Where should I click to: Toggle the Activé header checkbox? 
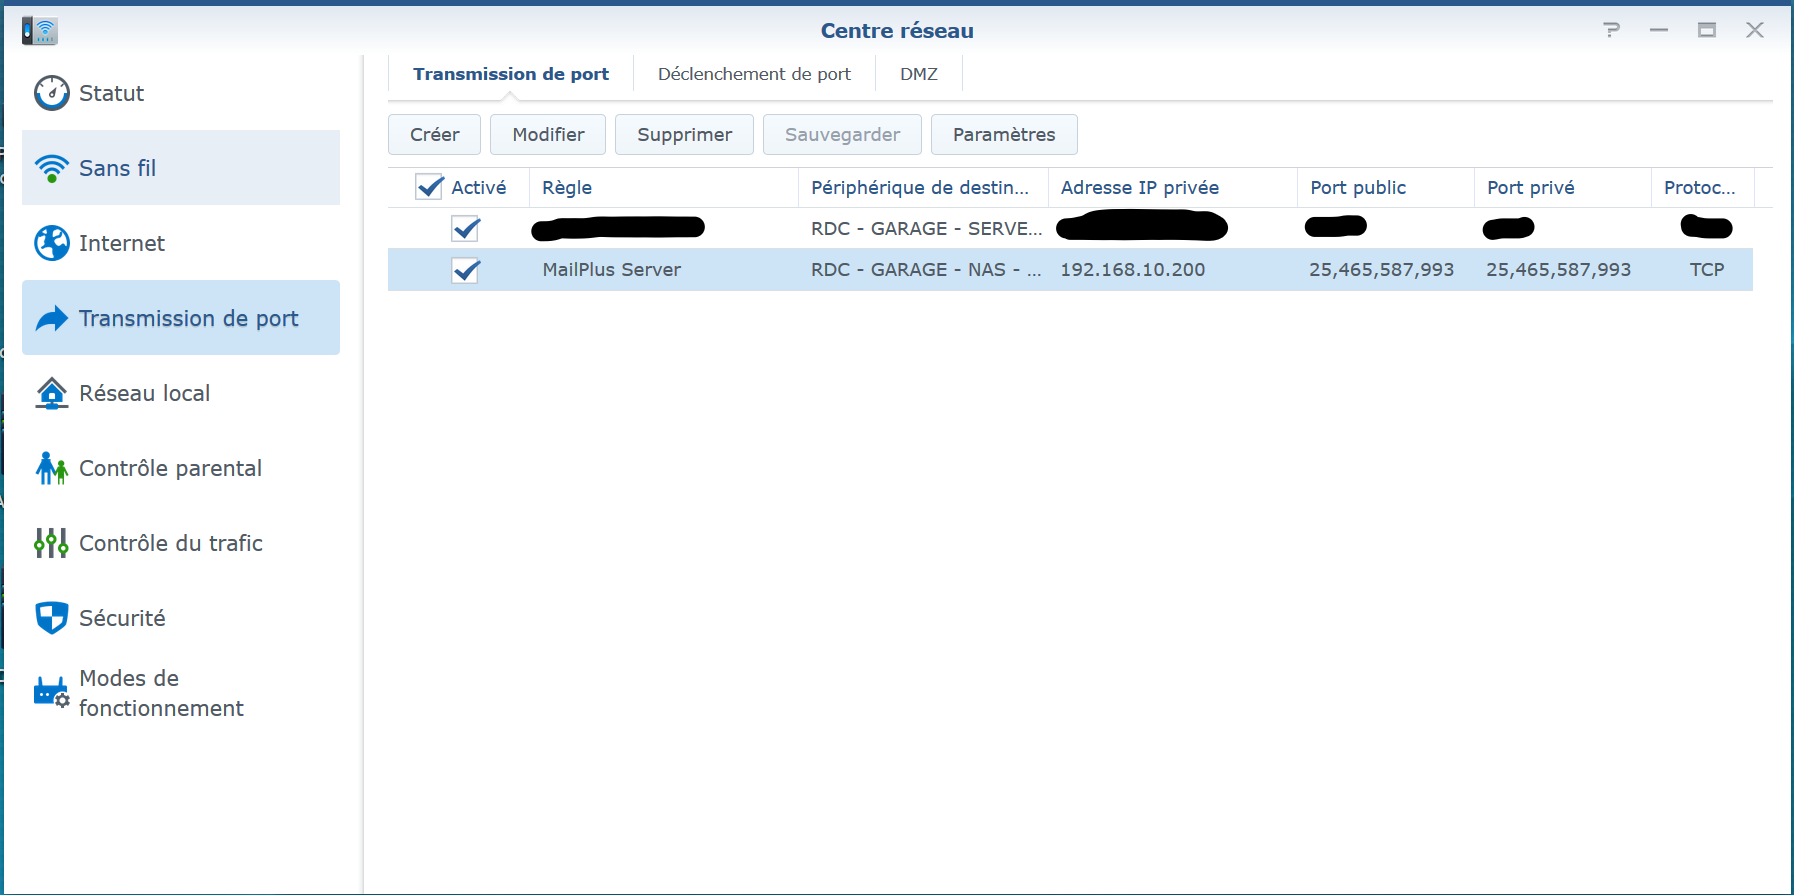(x=429, y=187)
